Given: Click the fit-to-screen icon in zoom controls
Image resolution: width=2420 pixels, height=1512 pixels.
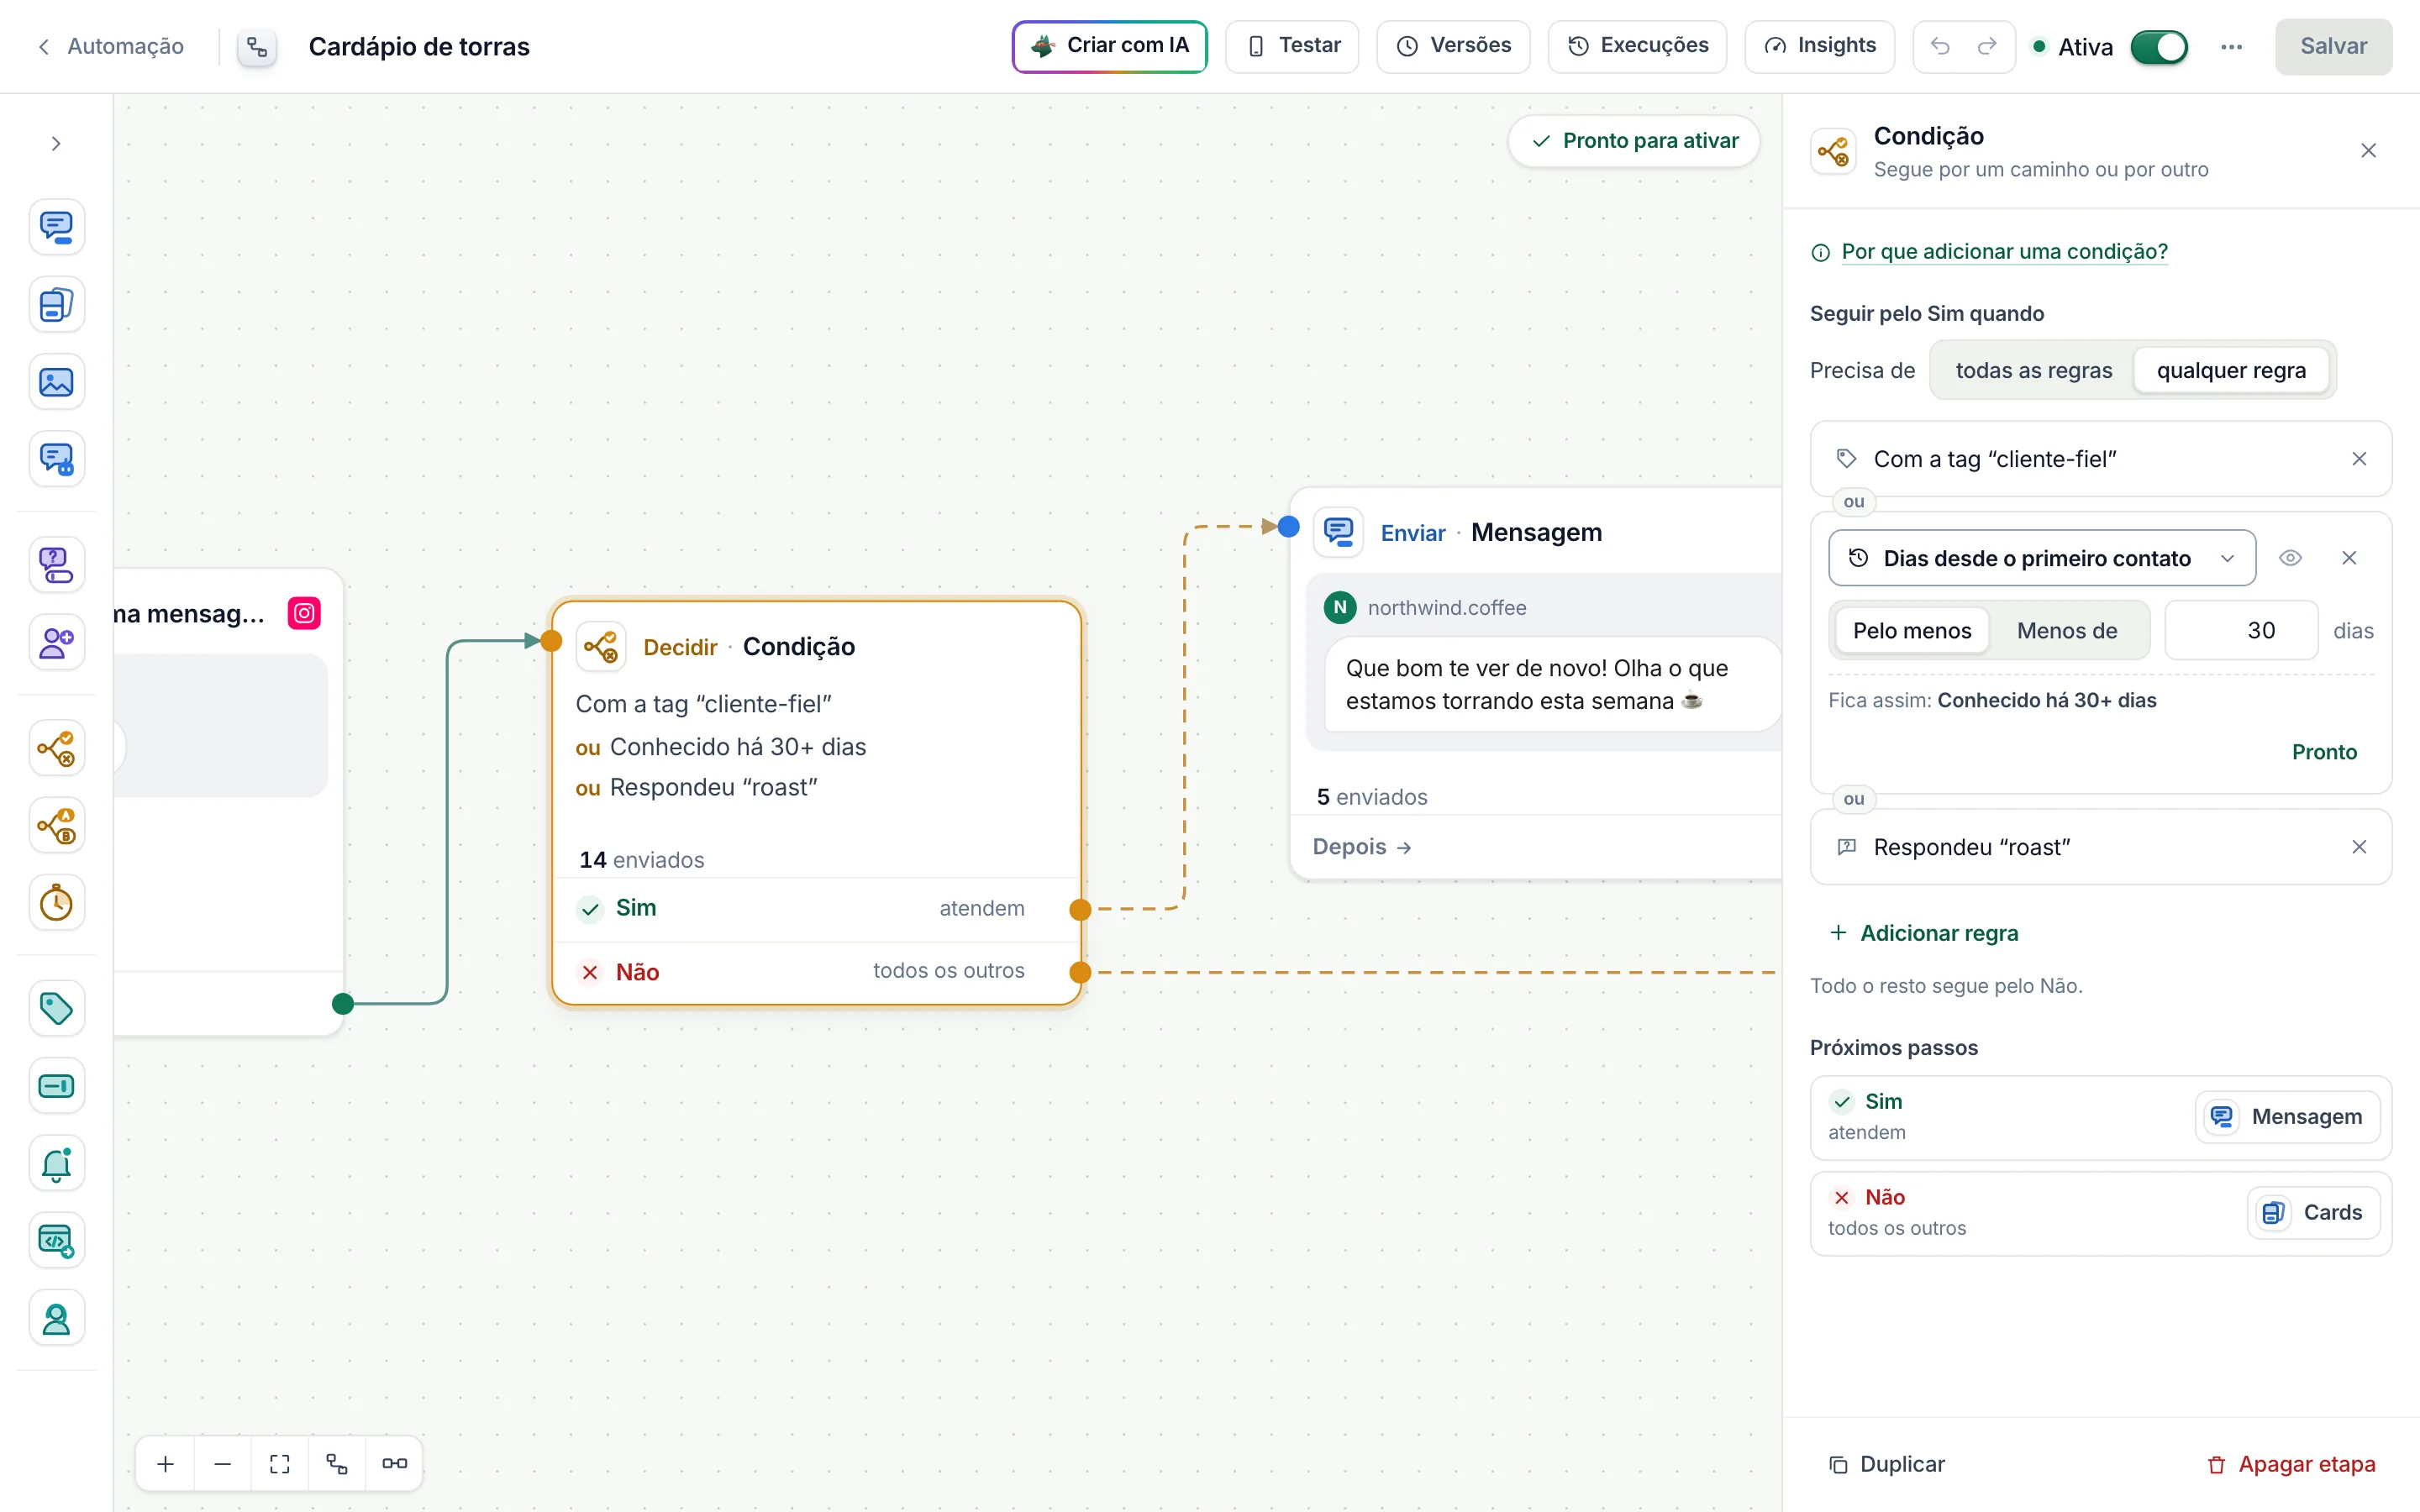Looking at the screenshot, I should click(x=280, y=1464).
